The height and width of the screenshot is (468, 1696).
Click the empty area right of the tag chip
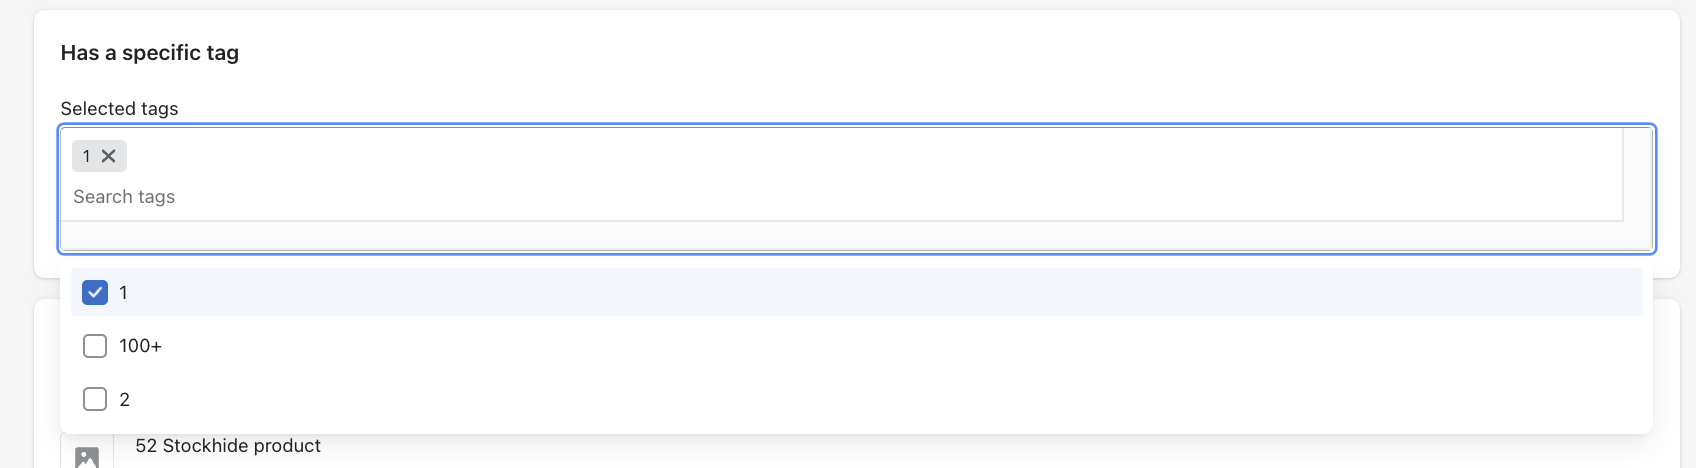coord(800,156)
